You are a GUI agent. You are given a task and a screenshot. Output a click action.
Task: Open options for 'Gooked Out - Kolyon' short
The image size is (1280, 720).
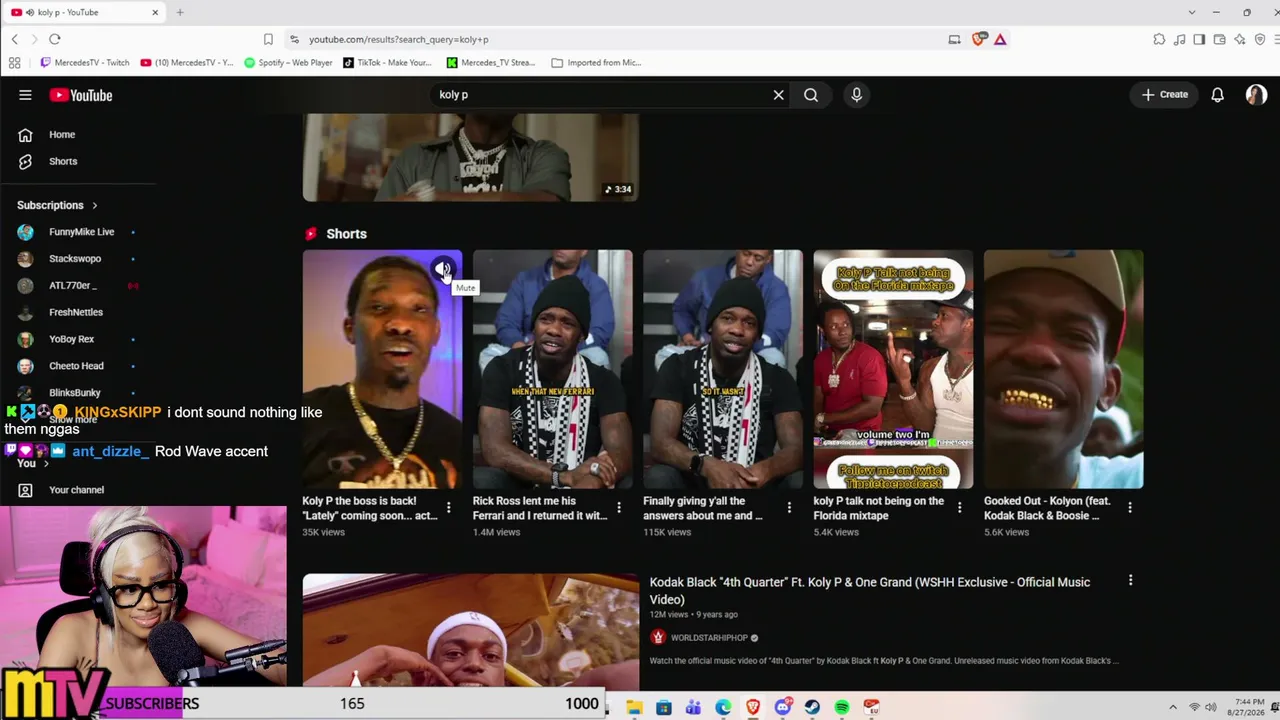pyautogui.click(x=1130, y=508)
